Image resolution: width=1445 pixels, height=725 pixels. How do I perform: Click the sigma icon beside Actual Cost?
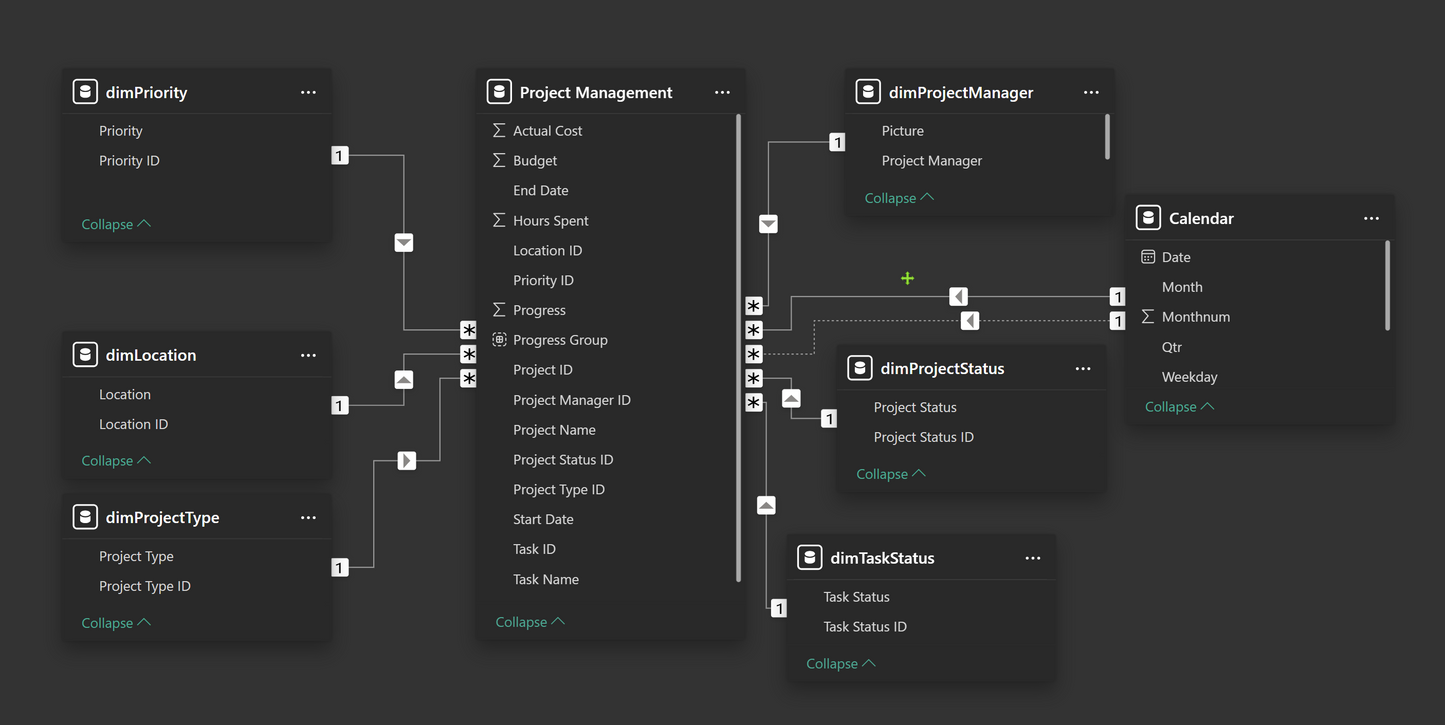click(x=499, y=130)
